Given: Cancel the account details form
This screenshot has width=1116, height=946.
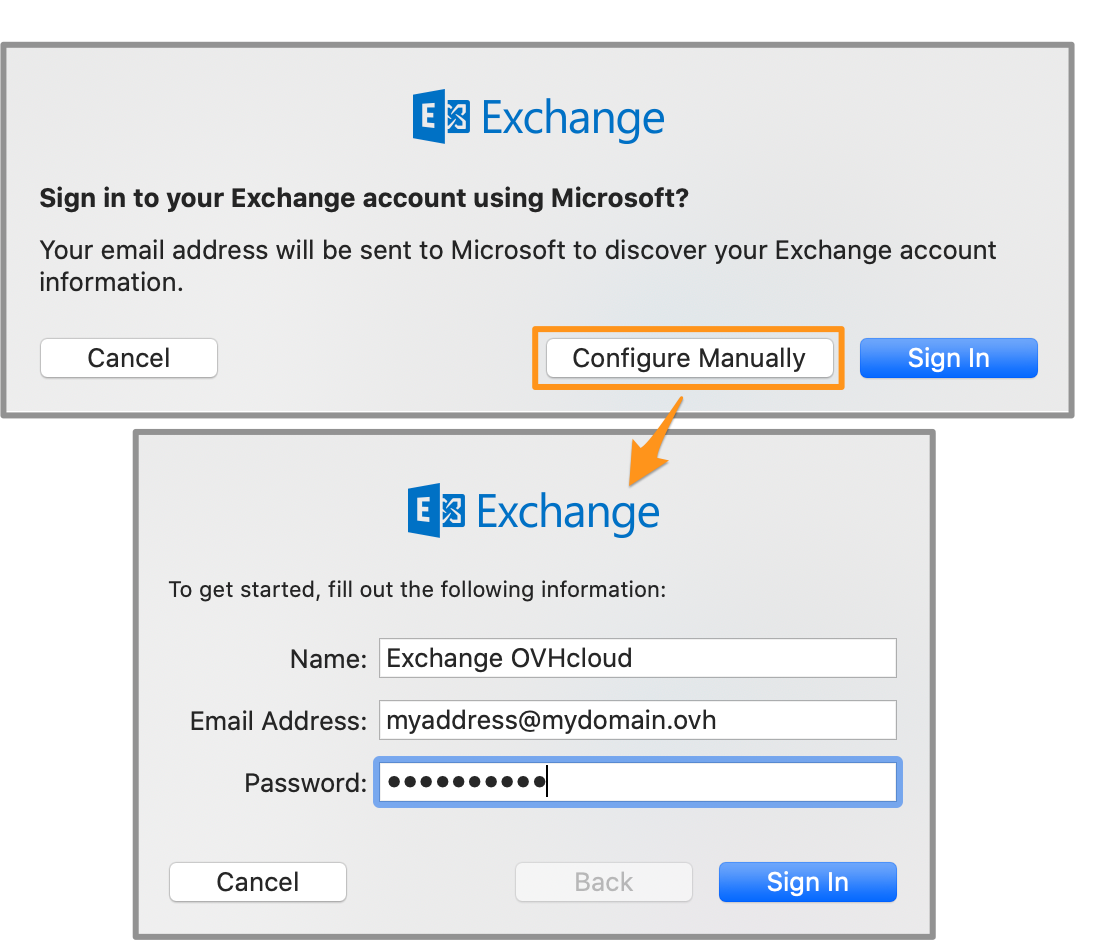Looking at the screenshot, I should click(x=258, y=882).
